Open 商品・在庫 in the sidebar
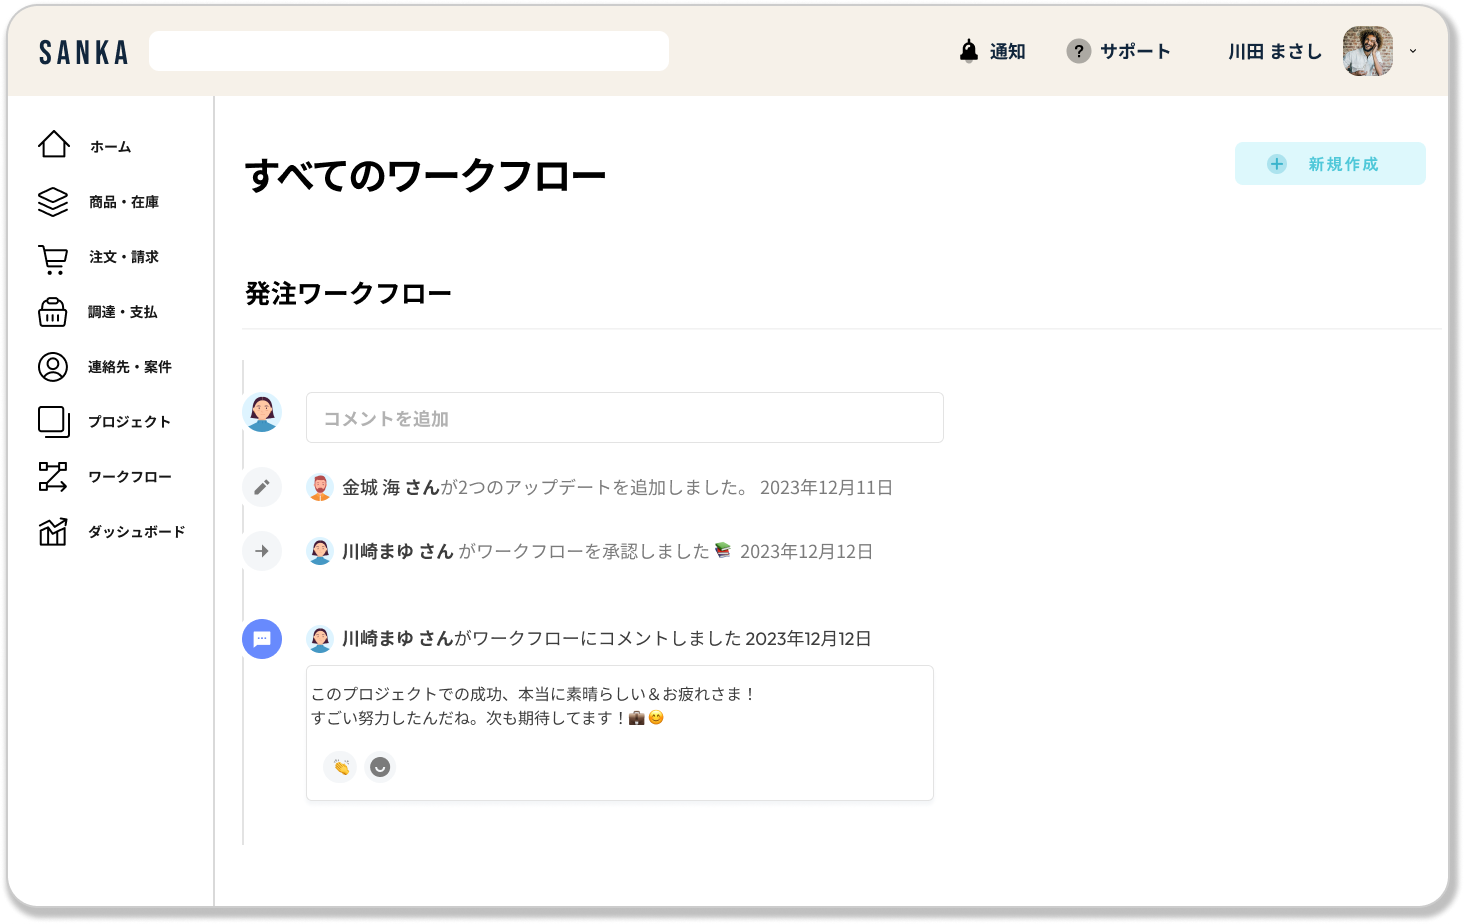 [x=124, y=202]
